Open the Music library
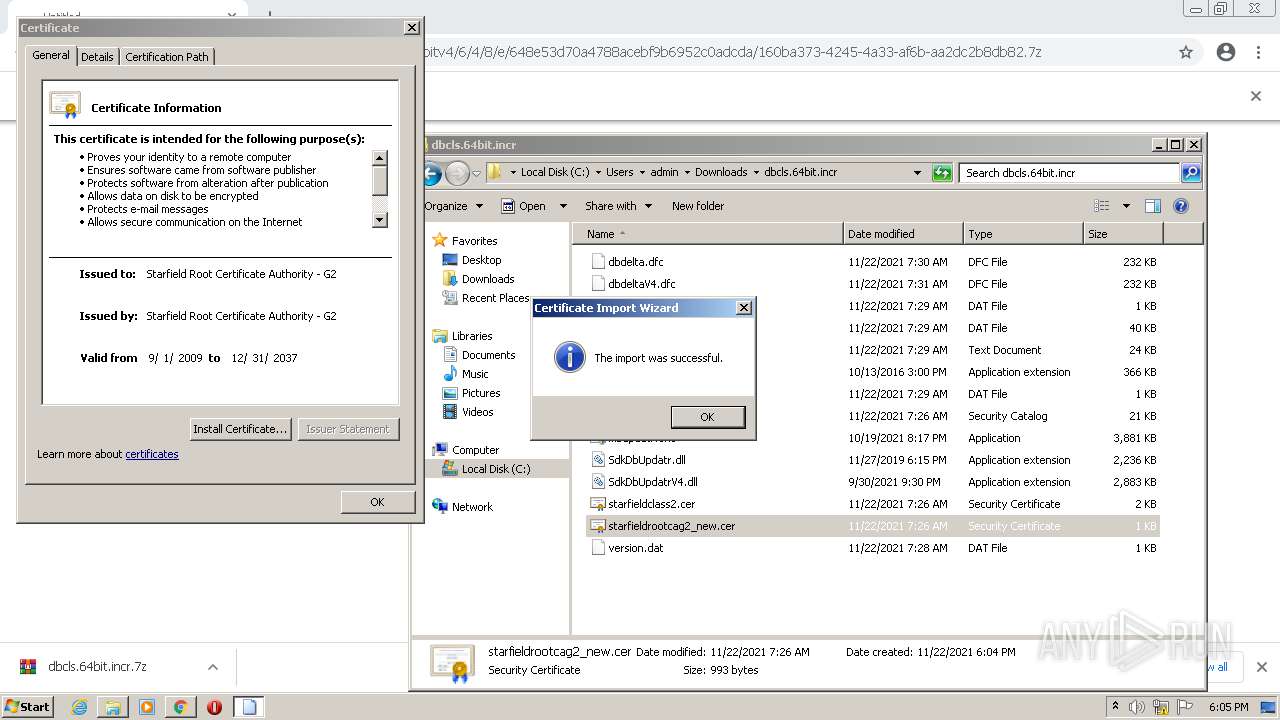This screenshot has width=1280, height=720. 475,374
